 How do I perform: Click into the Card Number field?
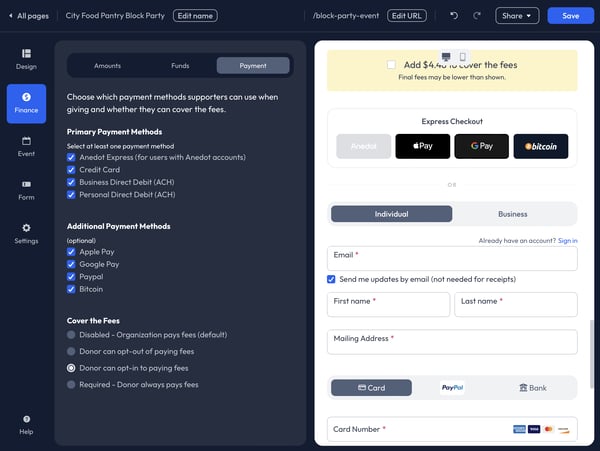click(452, 429)
